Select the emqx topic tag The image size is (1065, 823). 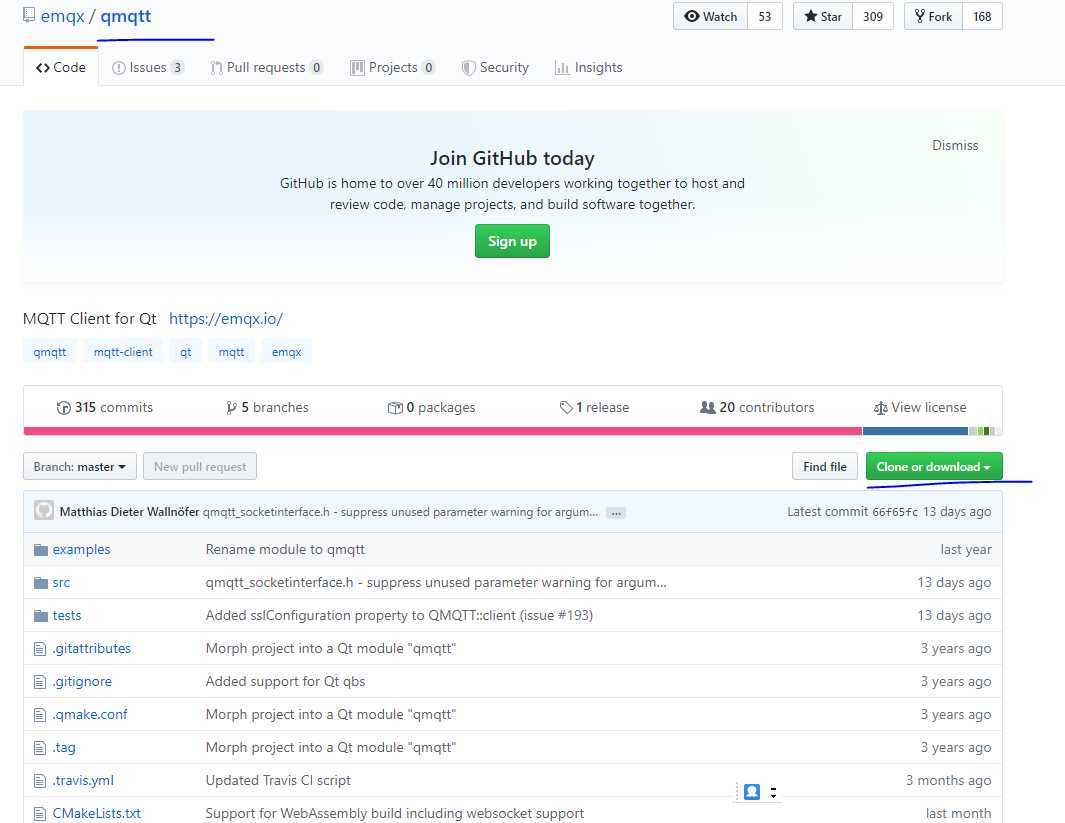click(x=286, y=352)
